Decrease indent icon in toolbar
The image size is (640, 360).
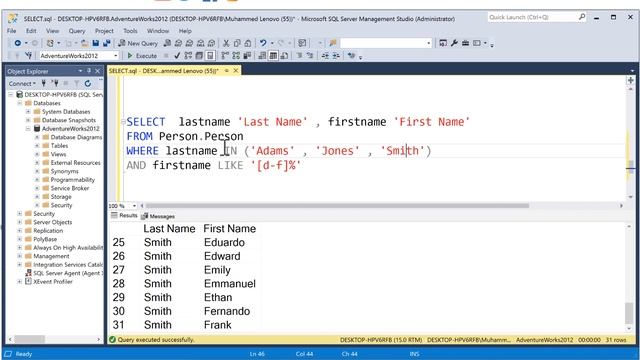[325, 56]
